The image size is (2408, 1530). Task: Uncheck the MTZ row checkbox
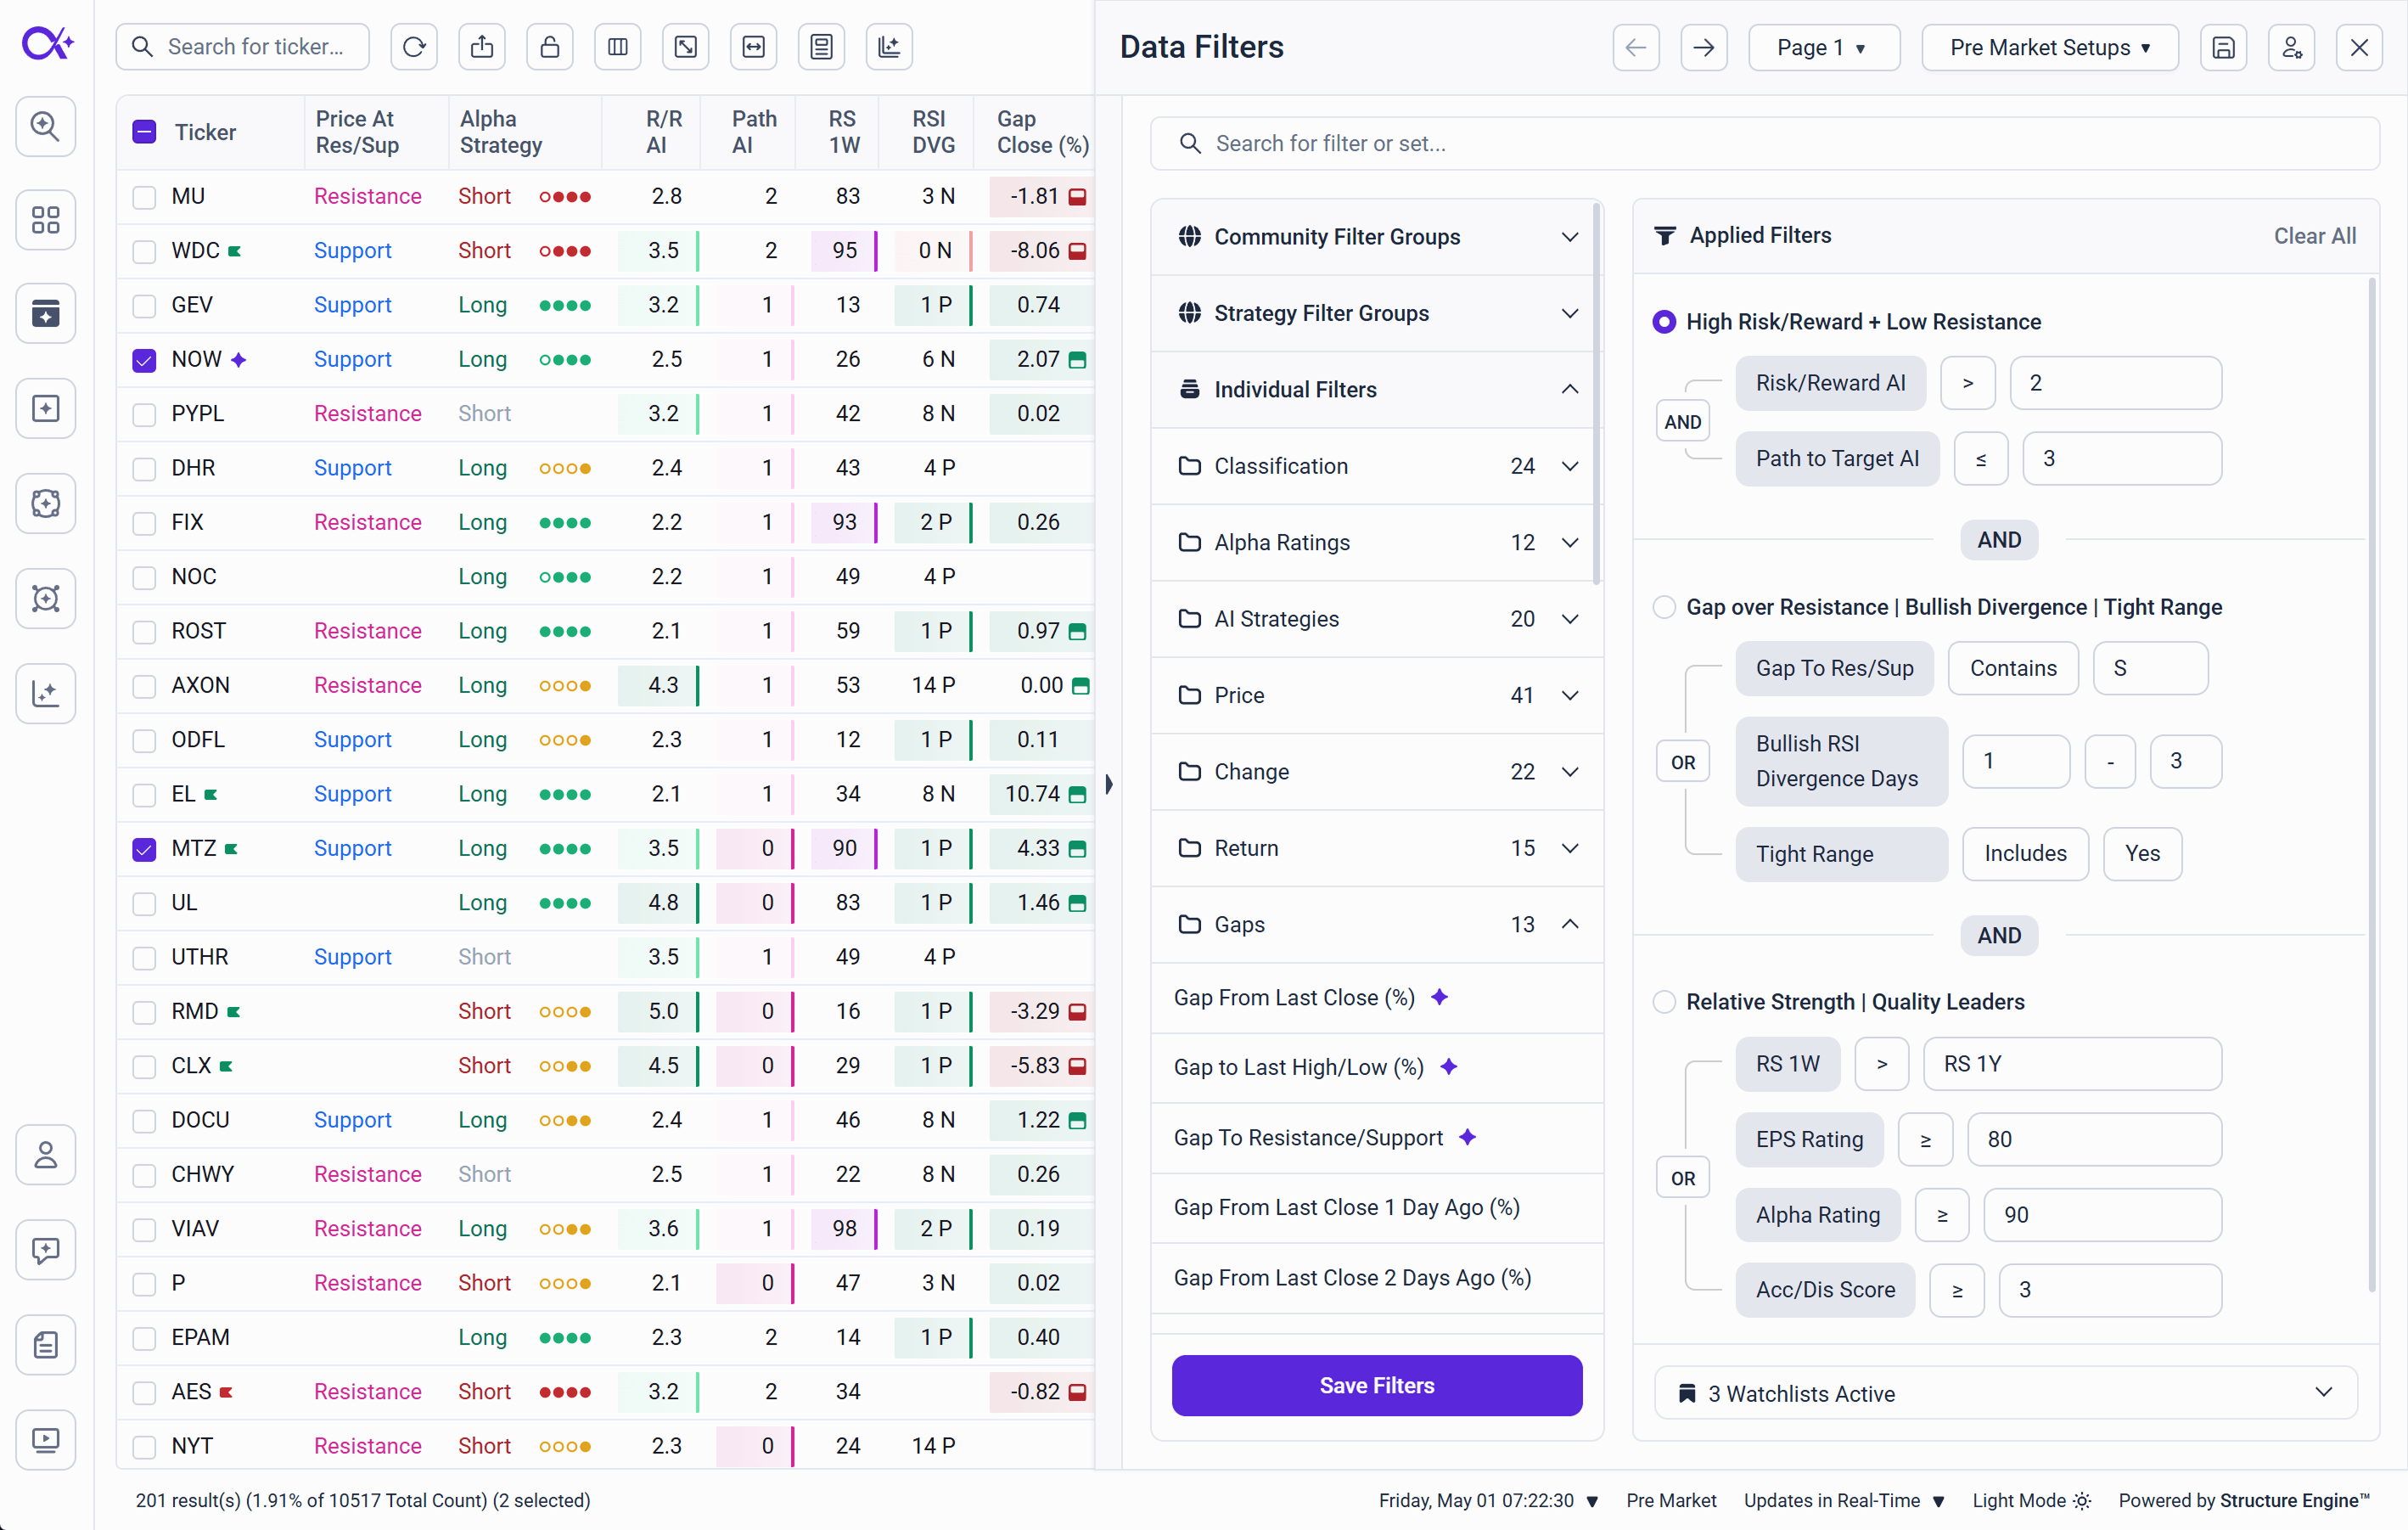[144, 849]
